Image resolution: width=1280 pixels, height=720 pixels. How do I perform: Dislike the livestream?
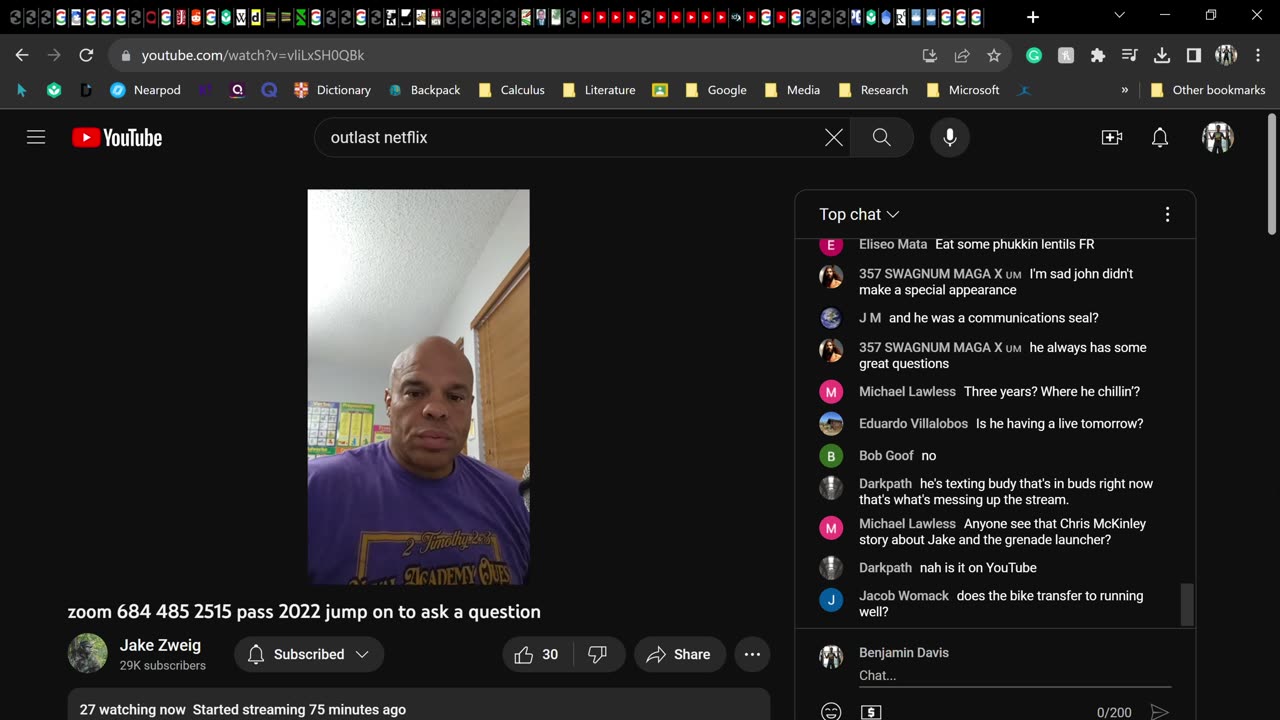pyautogui.click(x=598, y=654)
